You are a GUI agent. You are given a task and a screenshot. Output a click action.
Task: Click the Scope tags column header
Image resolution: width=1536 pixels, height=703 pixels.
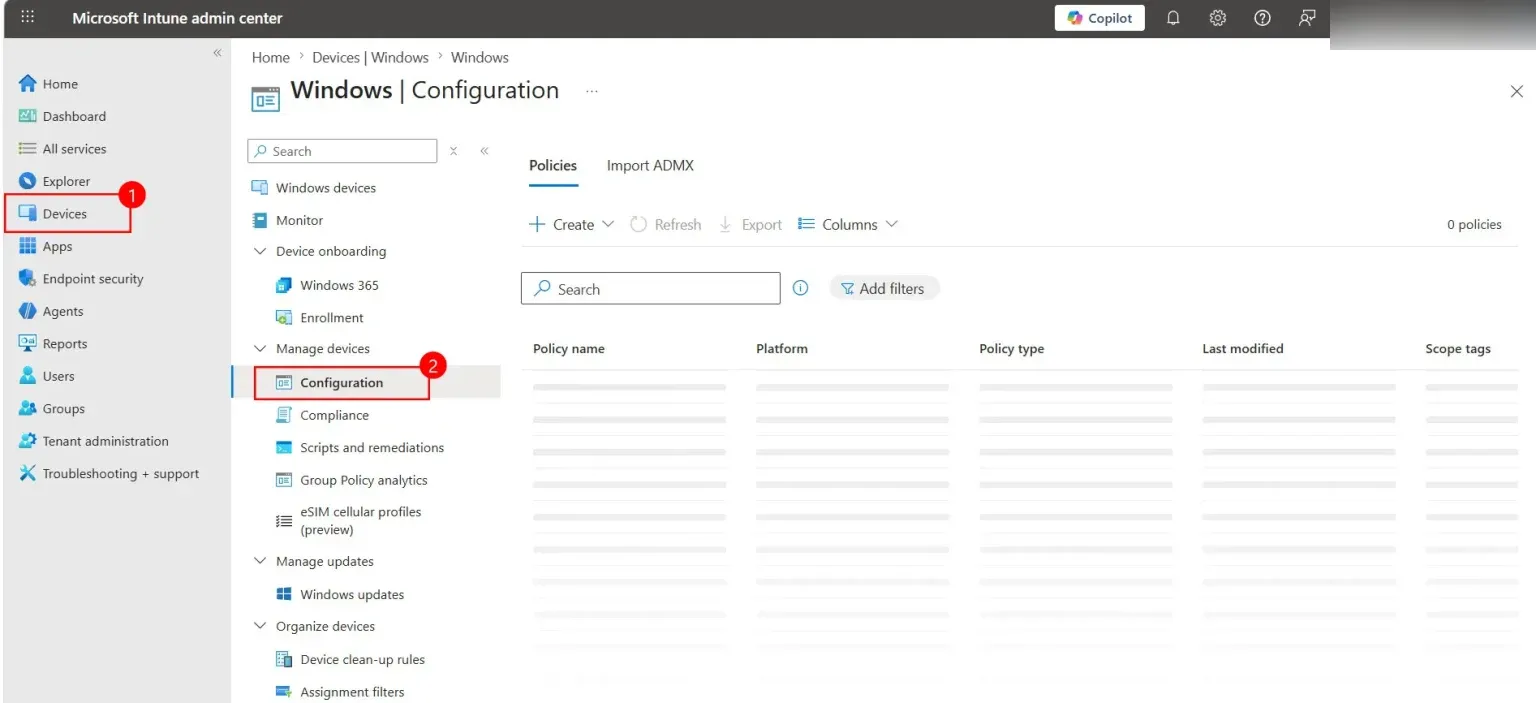point(1458,349)
